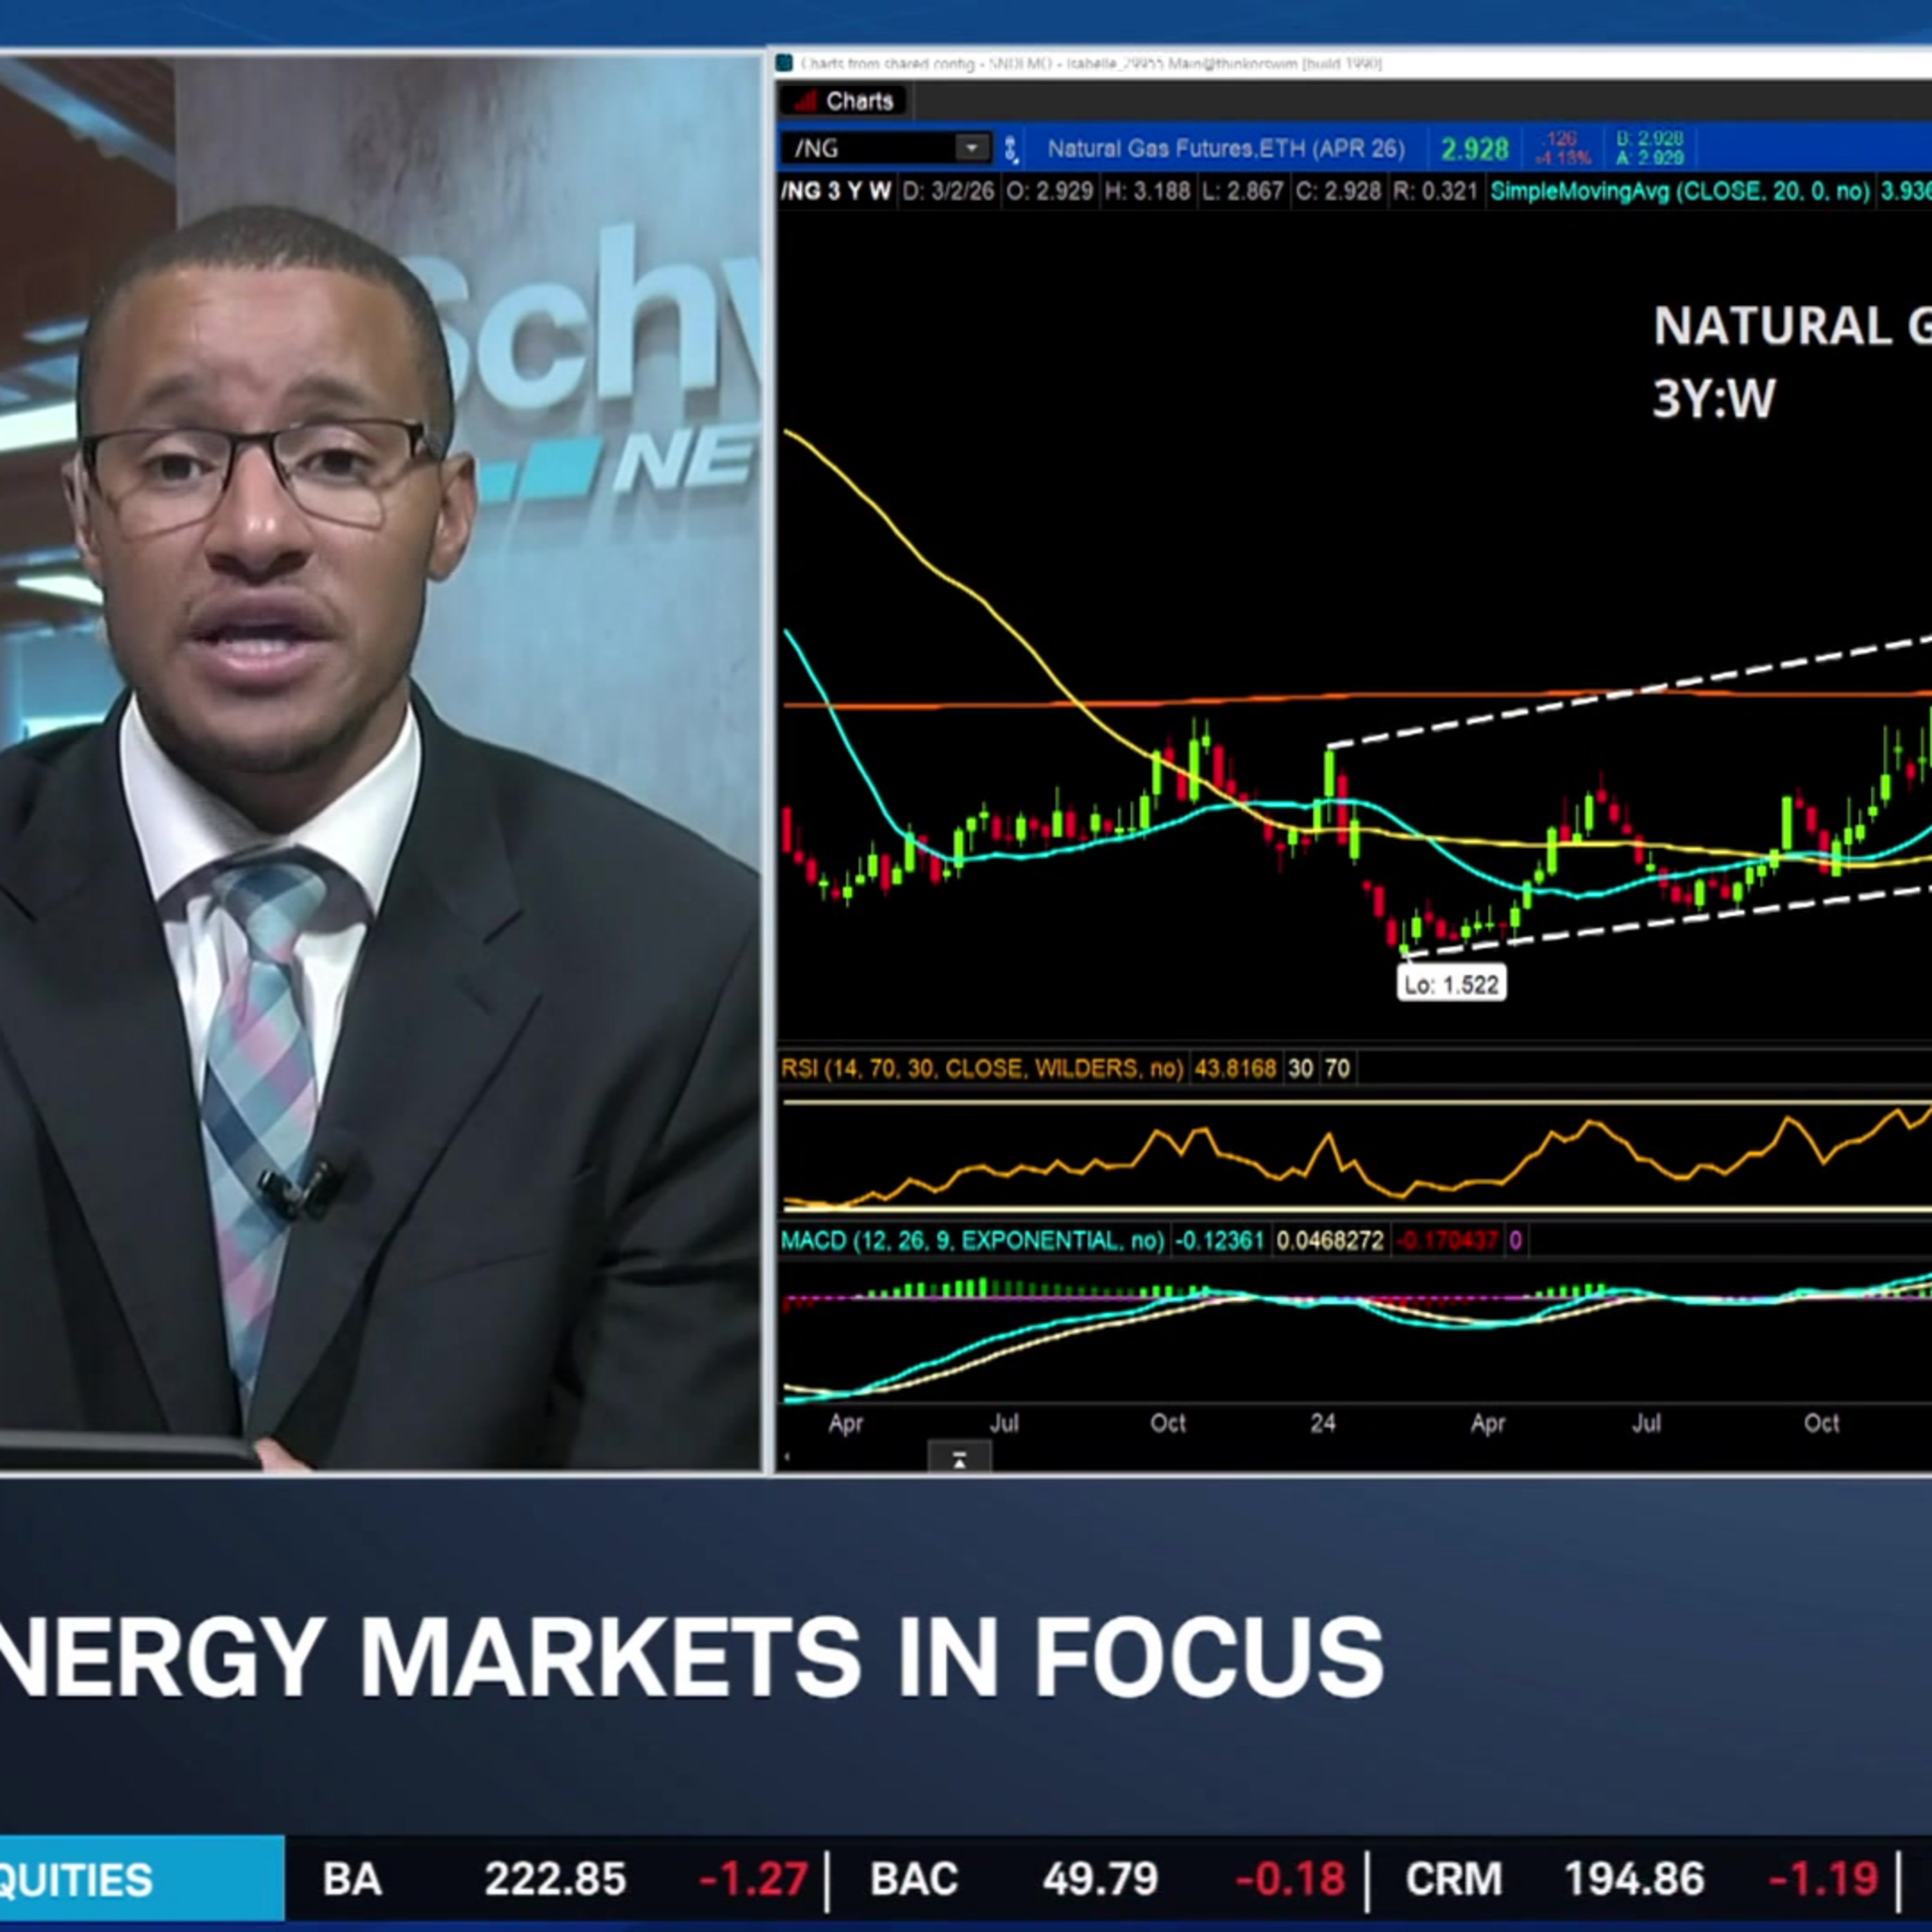Click the 2.928 last price value
1932x1932 pixels.
tap(1474, 149)
